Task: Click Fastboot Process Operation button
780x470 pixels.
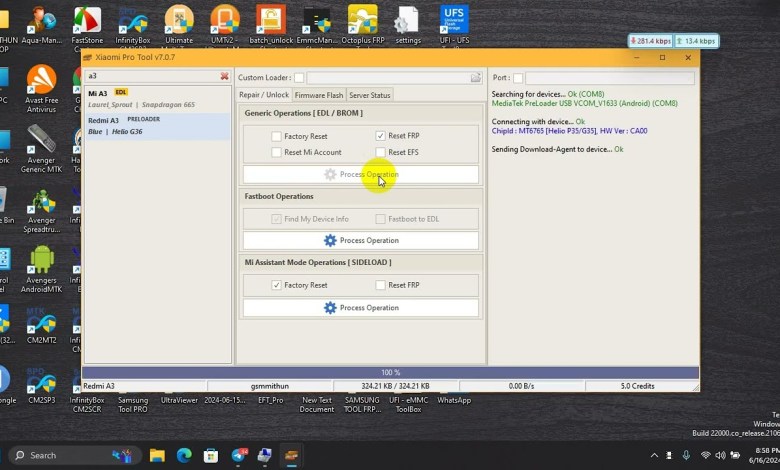Action: [361, 240]
